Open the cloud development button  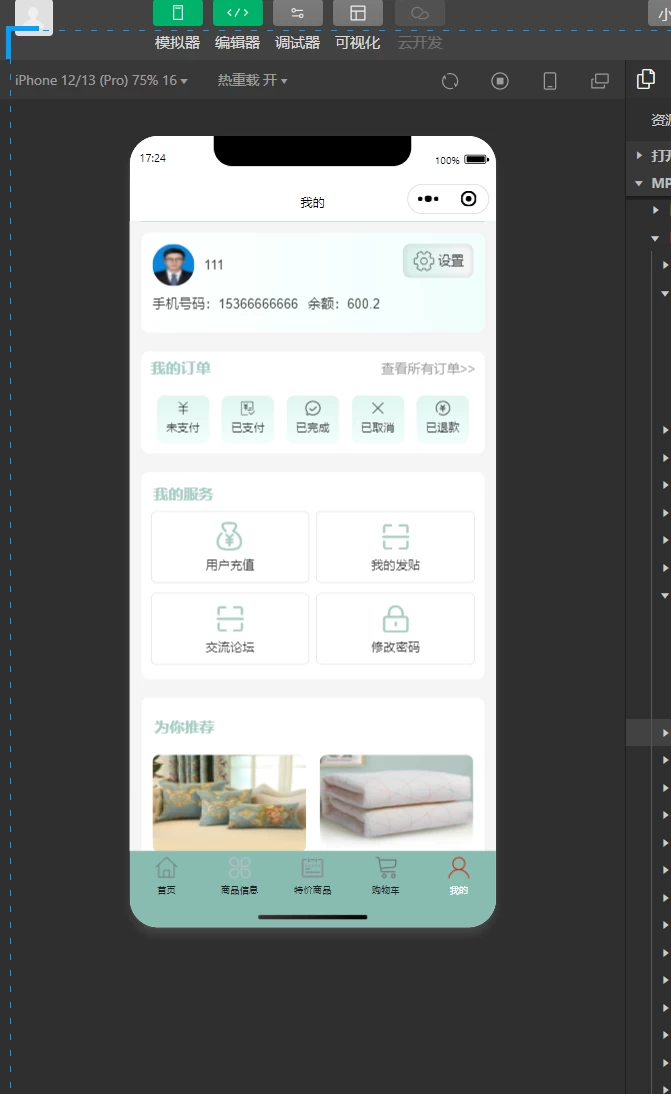click(x=420, y=13)
